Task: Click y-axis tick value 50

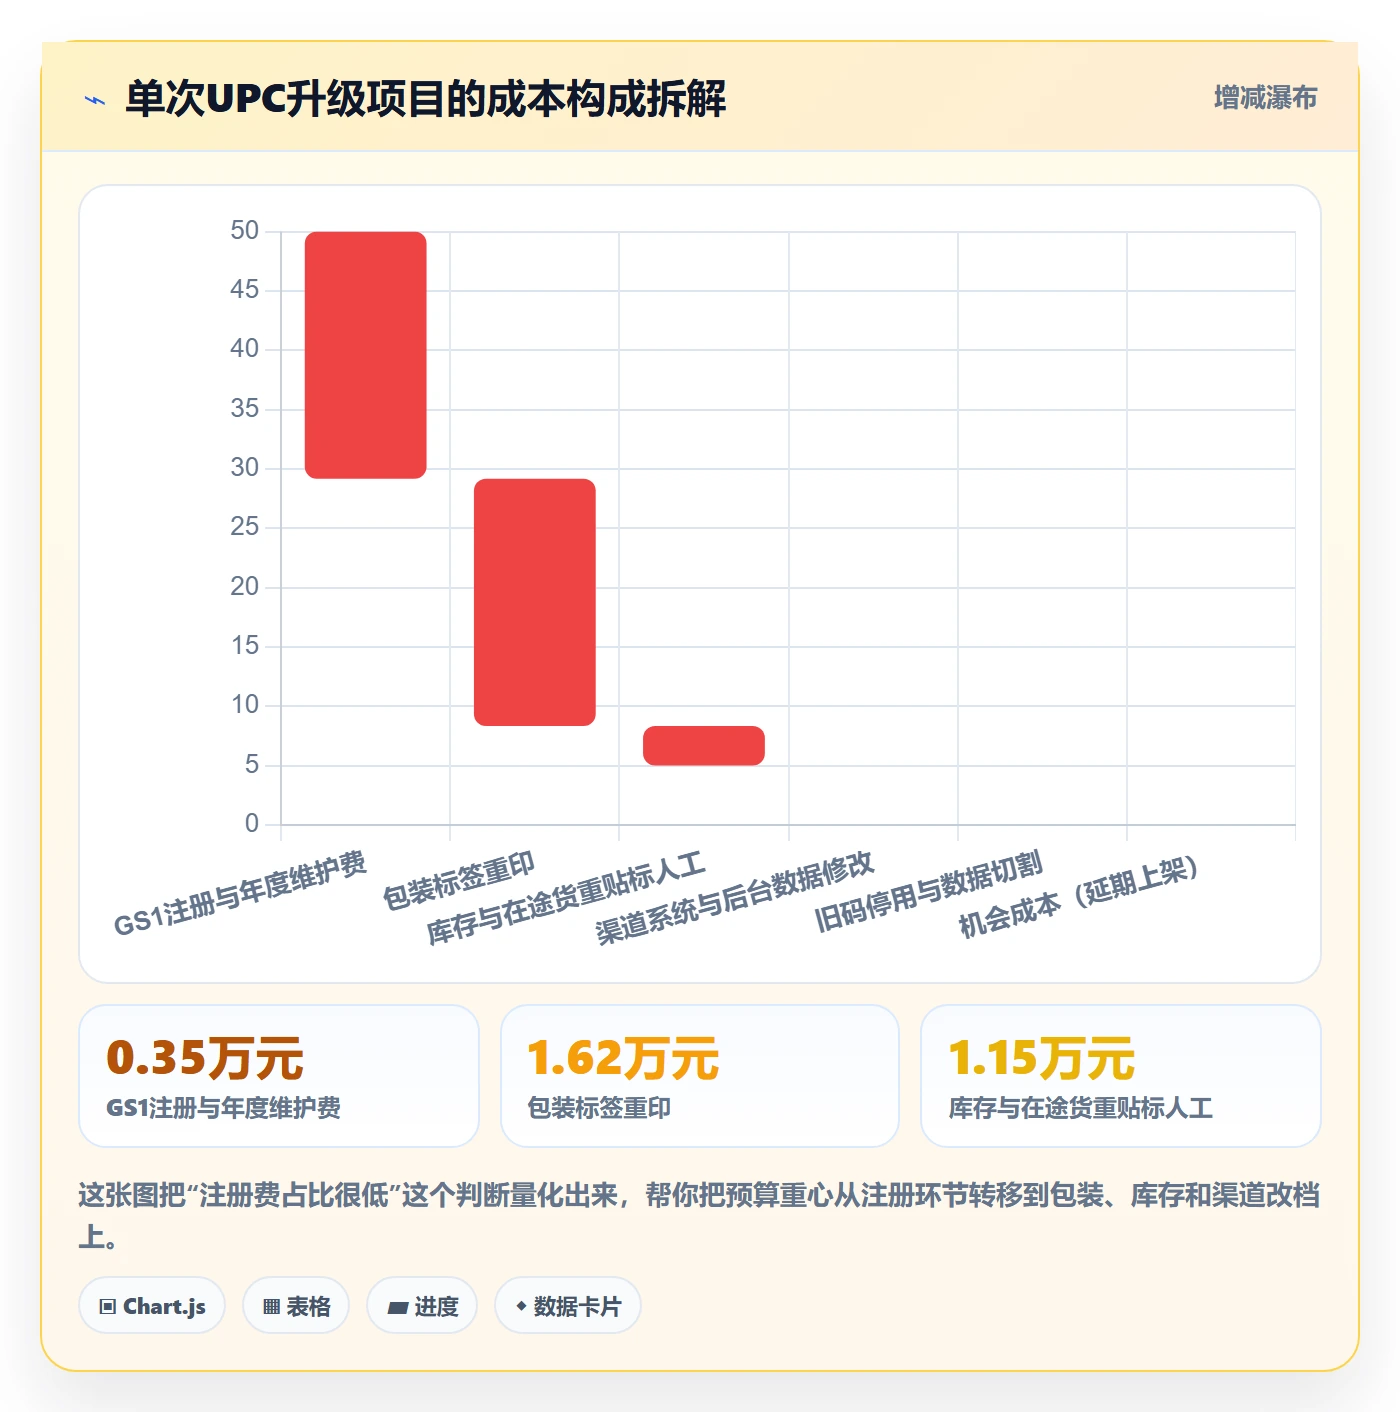Action: (244, 231)
